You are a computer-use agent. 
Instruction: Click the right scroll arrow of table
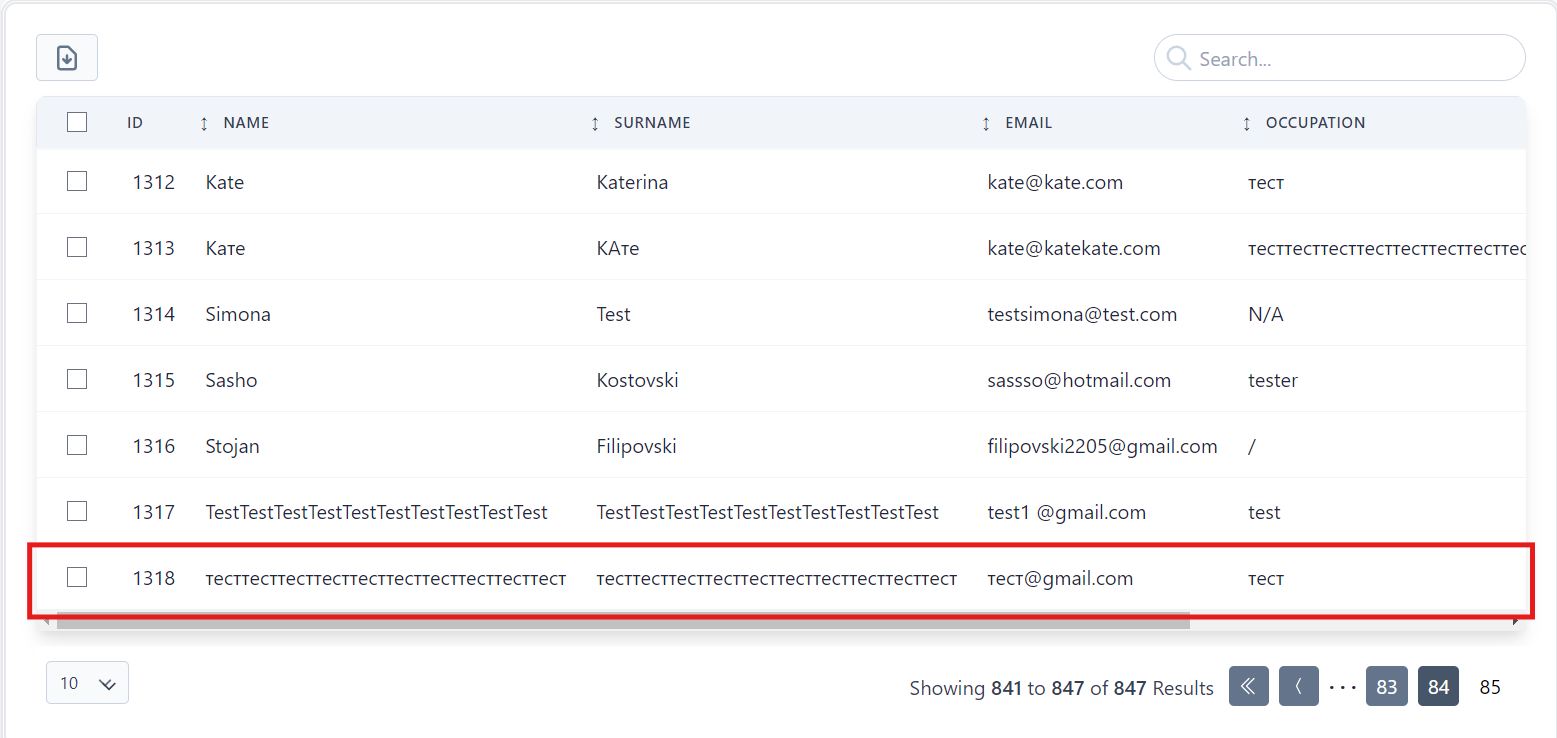pyautogui.click(x=1517, y=622)
